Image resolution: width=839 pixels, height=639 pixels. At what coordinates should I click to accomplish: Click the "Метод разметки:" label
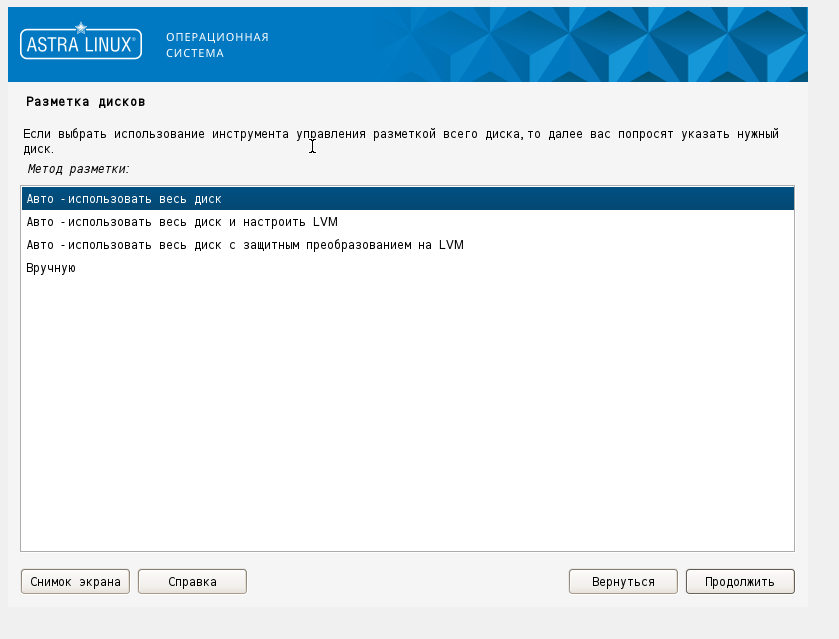[78, 169]
